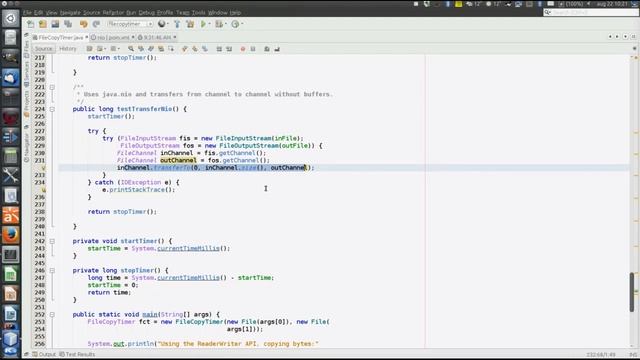Click the Uncomment lines icon
Viewport: 640px width, 360px height.
pos(277,49)
